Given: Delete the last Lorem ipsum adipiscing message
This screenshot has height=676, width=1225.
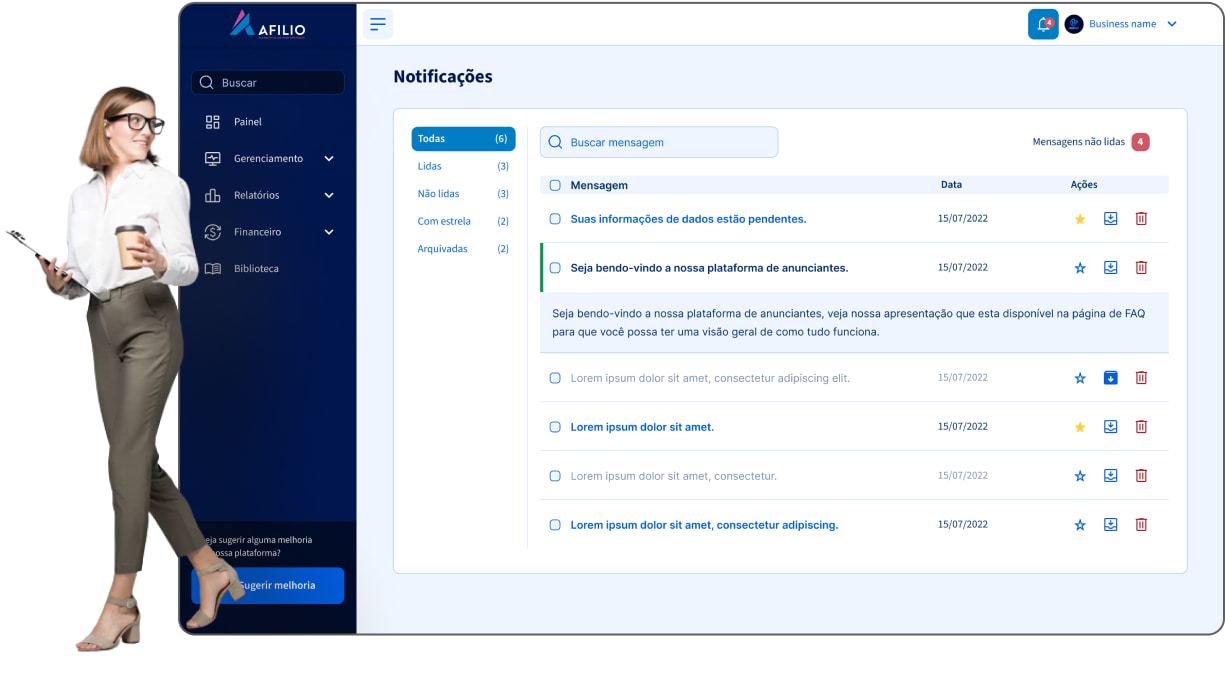Looking at the screenshot, I should tap(1141, 525).
